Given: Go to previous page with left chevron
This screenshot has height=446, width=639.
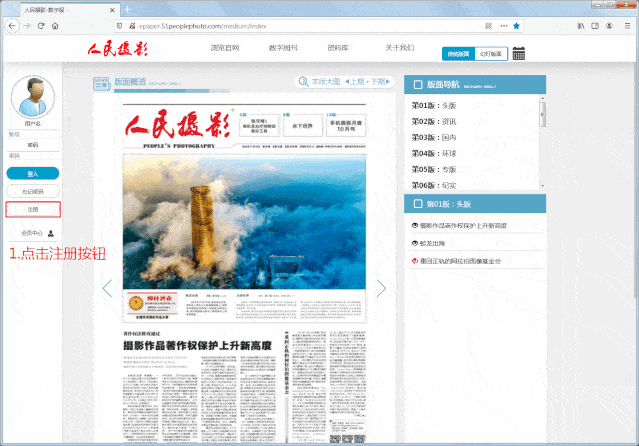Looking at the screenshot, I should [x=107, y=288].
